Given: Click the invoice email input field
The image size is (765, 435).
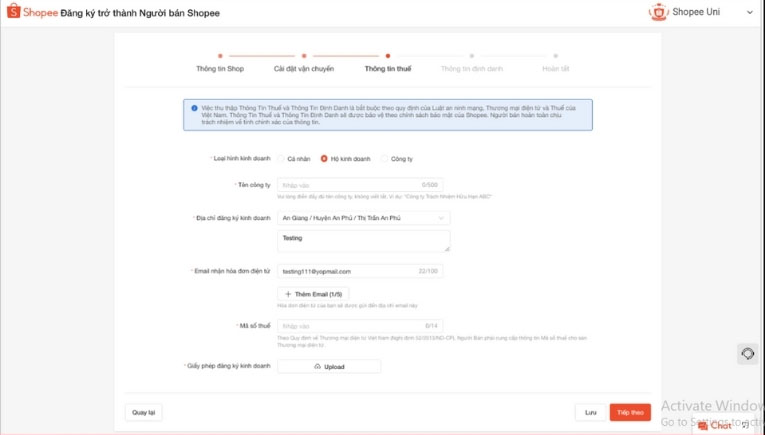Looking at the screenshot, I should click(360, 271).
